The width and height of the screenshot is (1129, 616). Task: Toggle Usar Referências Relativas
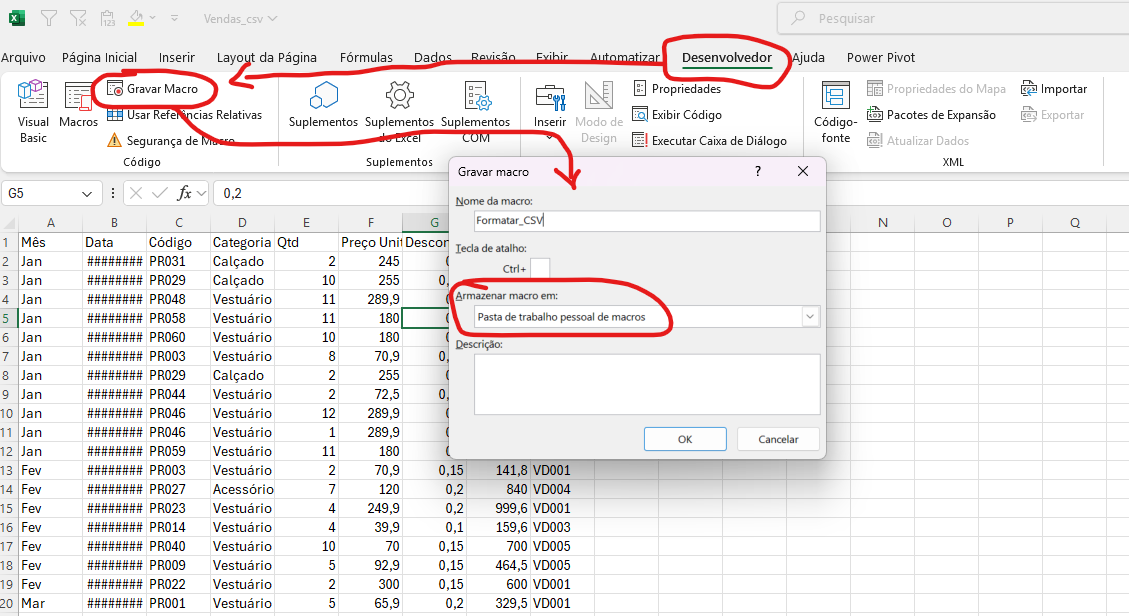[184, 115]
